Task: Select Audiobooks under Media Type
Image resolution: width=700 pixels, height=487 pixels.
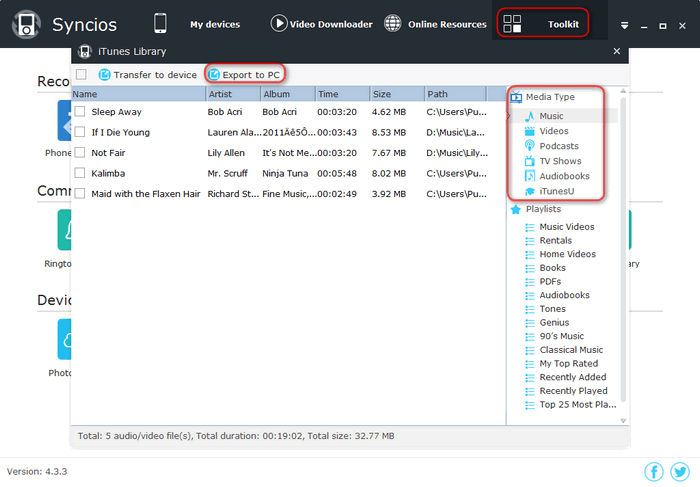Action: [x=564, y=176]
